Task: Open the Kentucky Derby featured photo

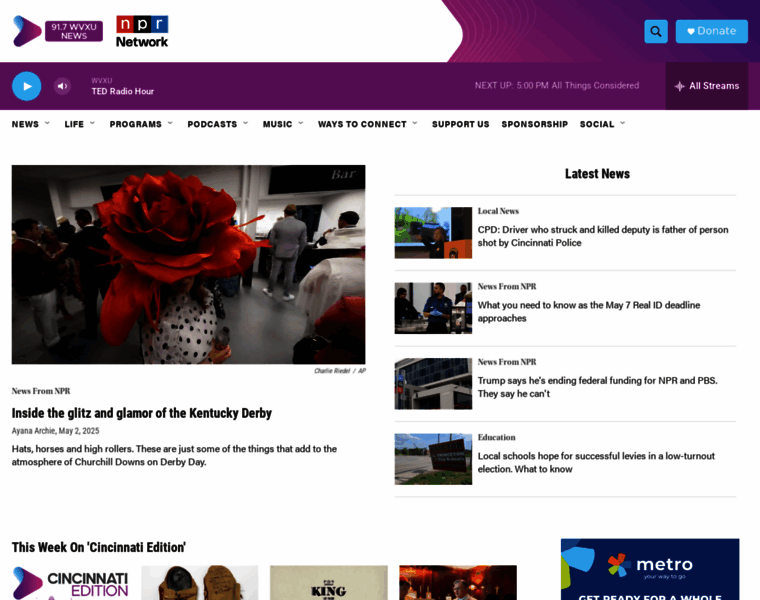Action: coord(189,265)
